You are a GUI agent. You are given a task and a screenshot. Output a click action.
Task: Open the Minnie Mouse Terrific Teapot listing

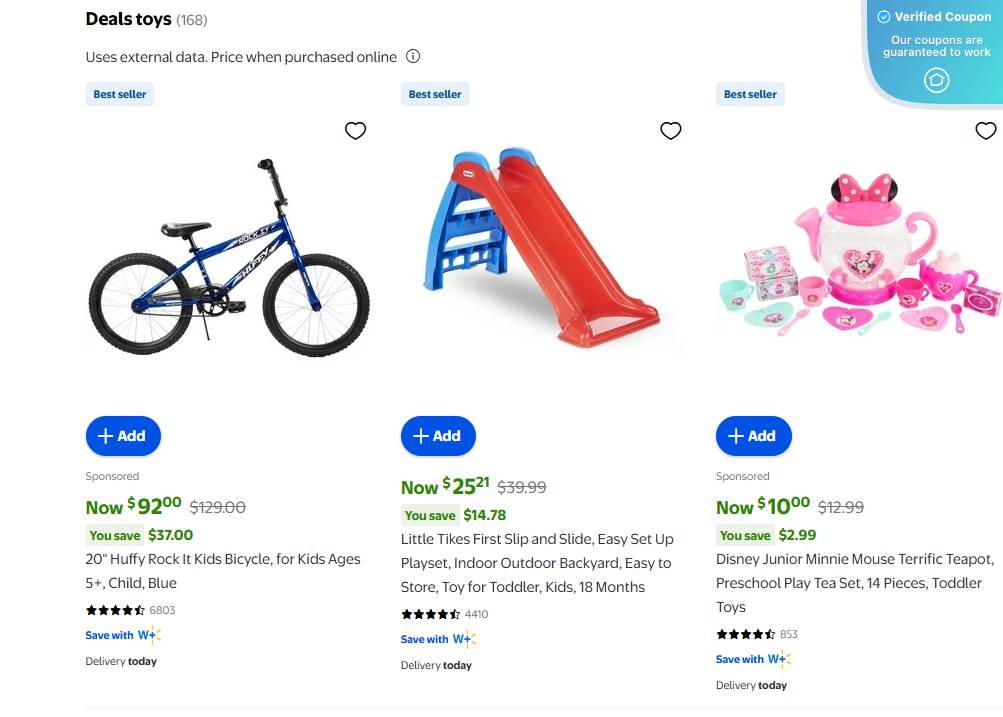click(x=855, y=583)
